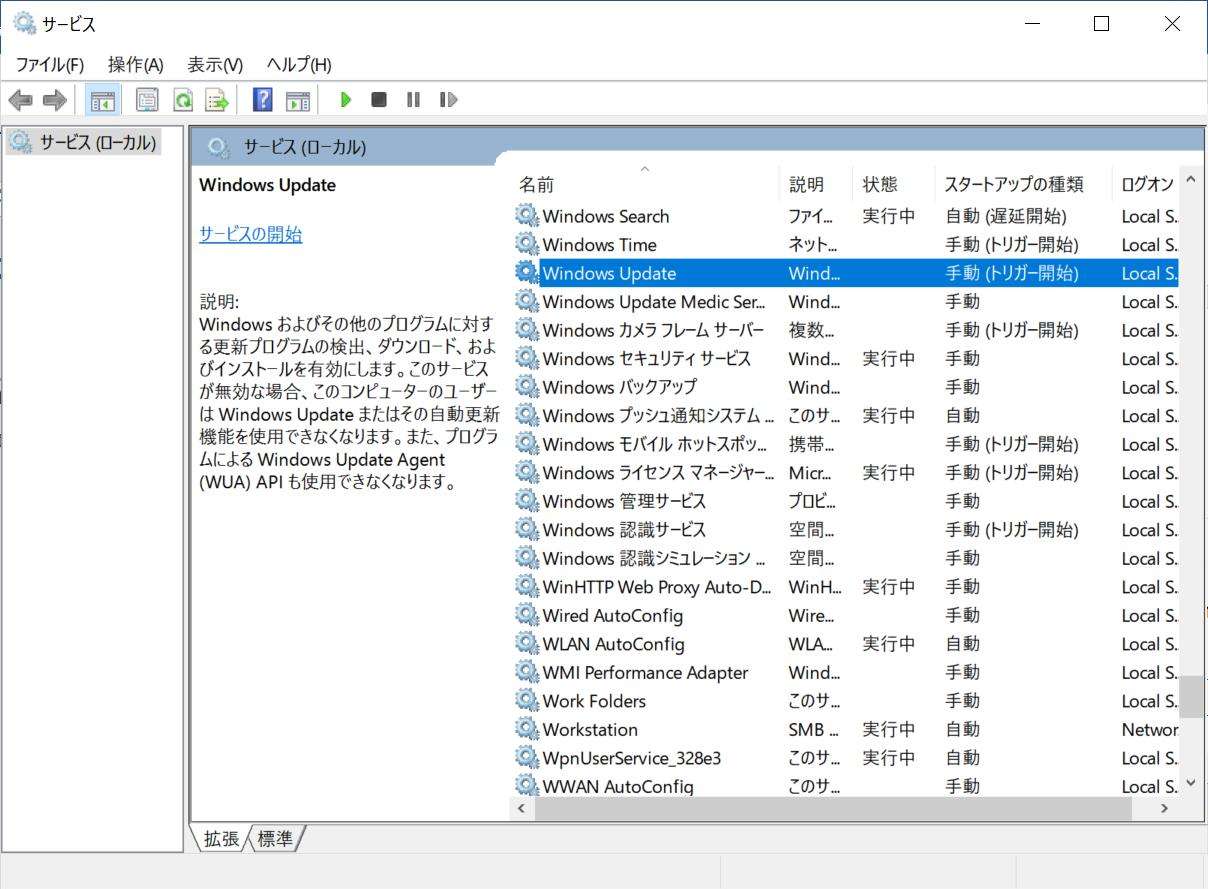This screenshot has height=889, width=1208.
Task: Sort by the ログオン column header
Action: [1146, 184]
